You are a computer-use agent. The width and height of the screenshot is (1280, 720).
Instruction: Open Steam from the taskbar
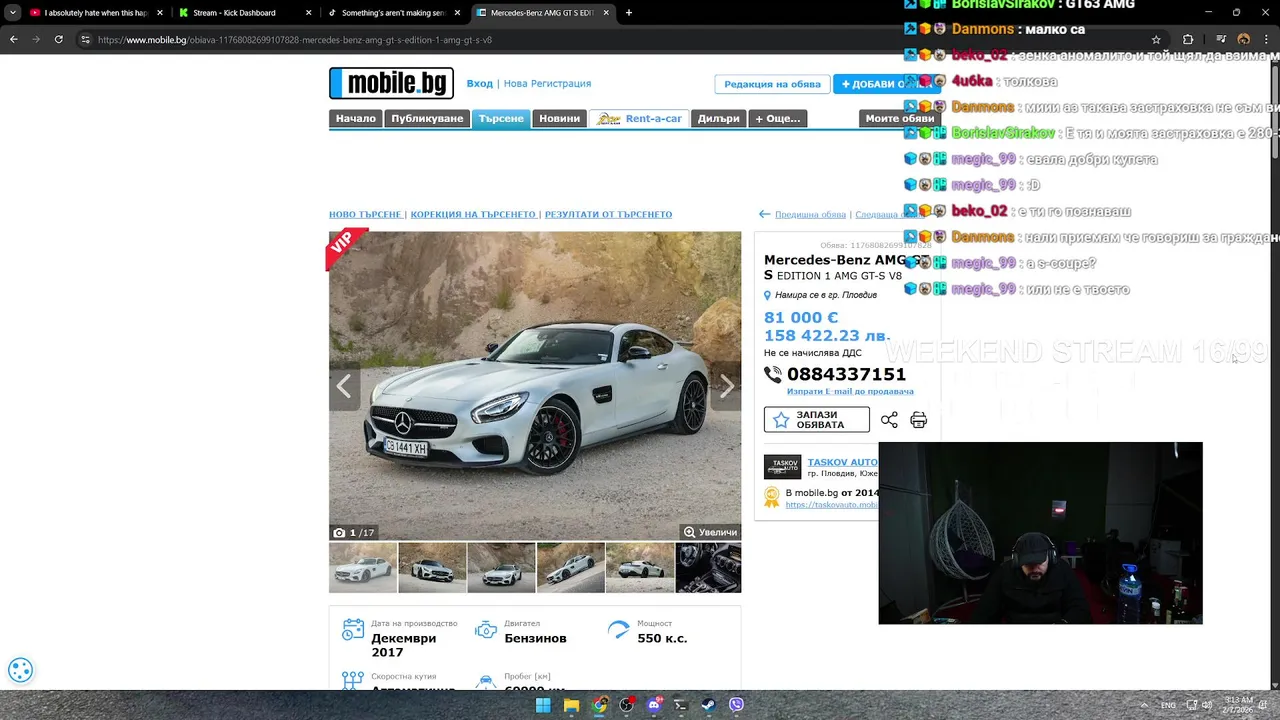[708, 705]
